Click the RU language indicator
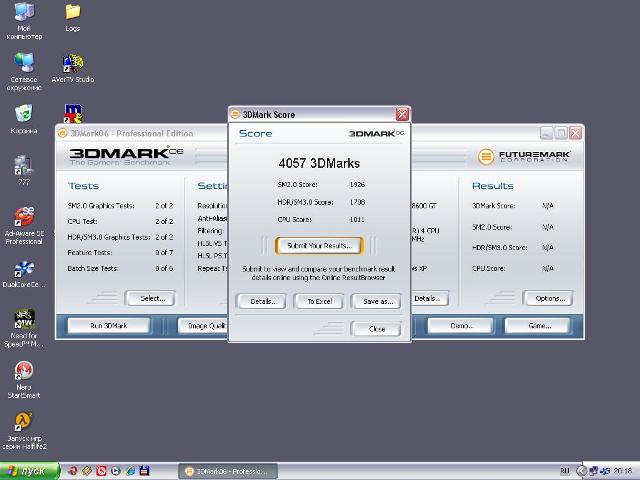 point(565,471)
